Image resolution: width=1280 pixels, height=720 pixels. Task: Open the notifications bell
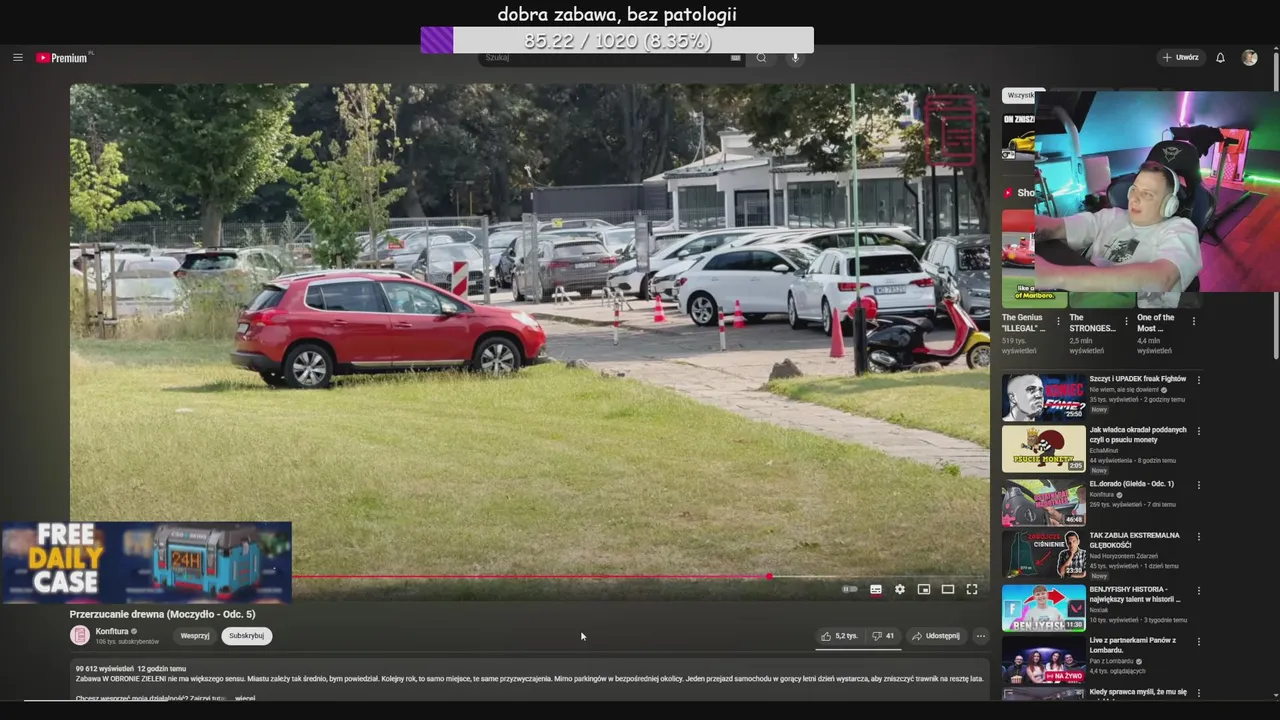click(1220, 58)
